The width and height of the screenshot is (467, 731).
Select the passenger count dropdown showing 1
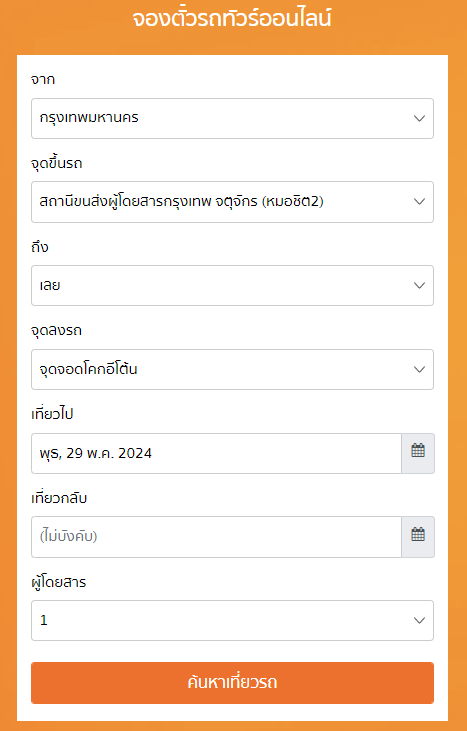click(x=233, y=621)
